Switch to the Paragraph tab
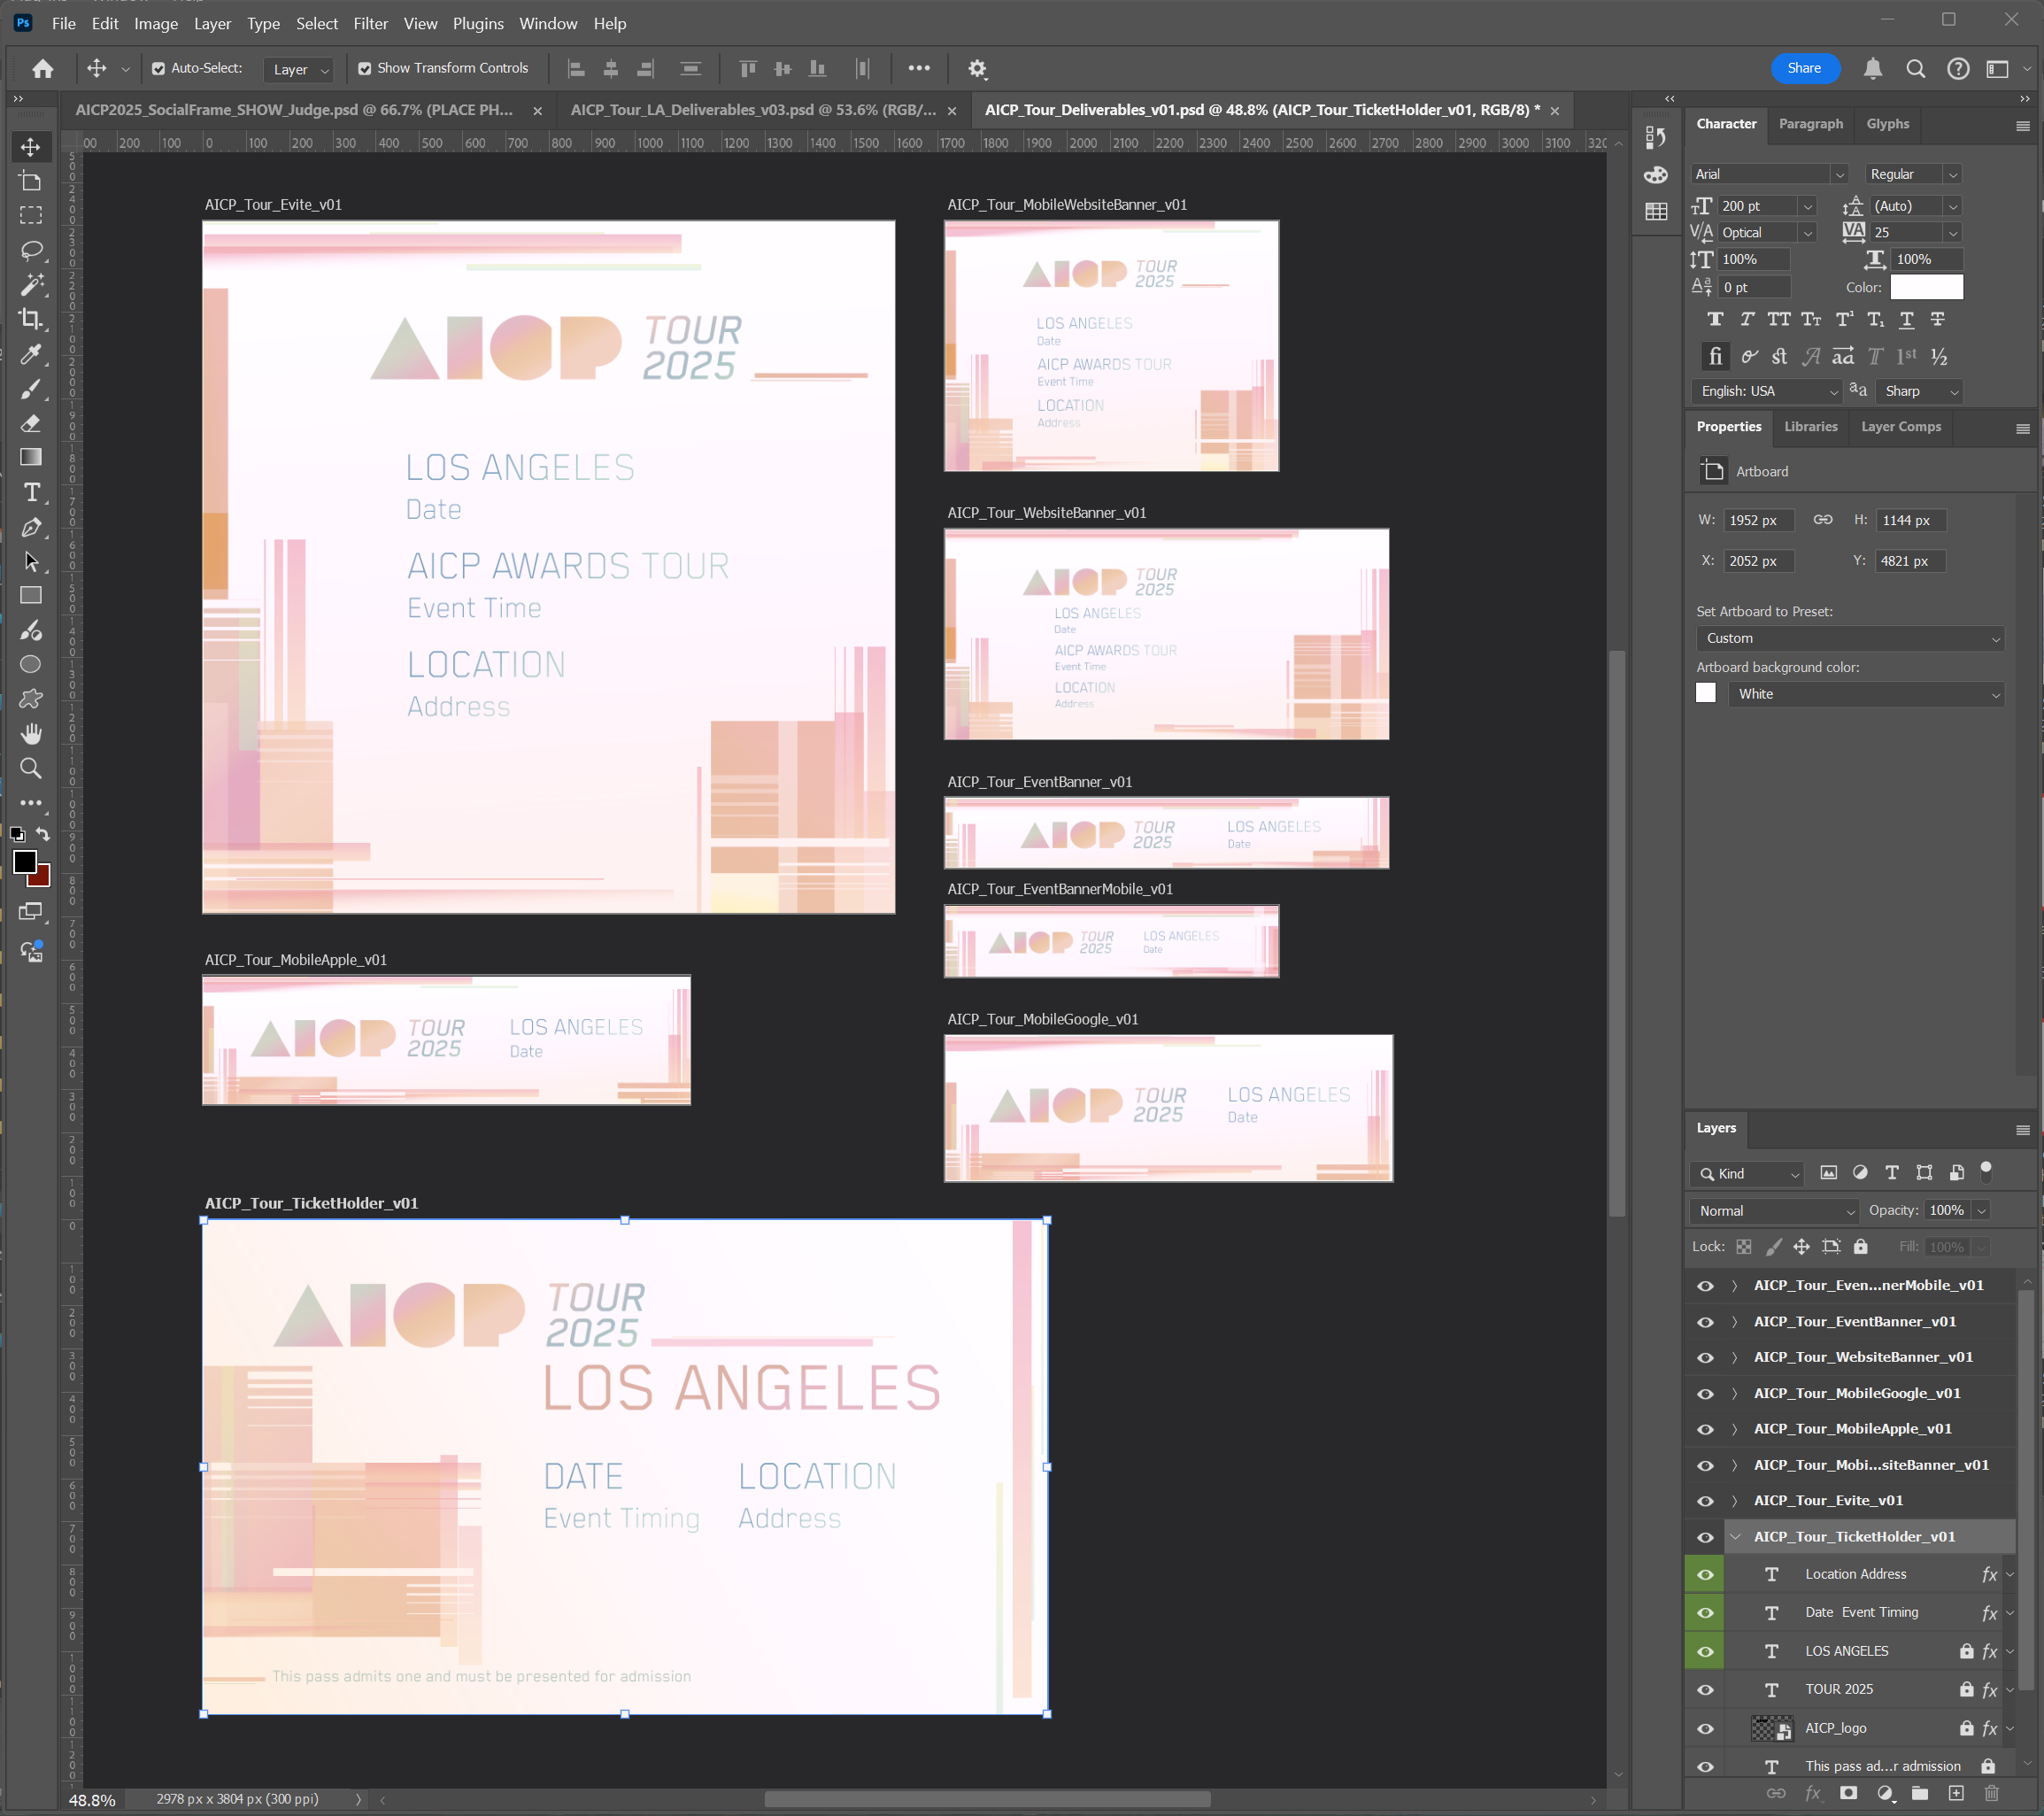This screenshot has height=1816, width=2044. 1810,124
